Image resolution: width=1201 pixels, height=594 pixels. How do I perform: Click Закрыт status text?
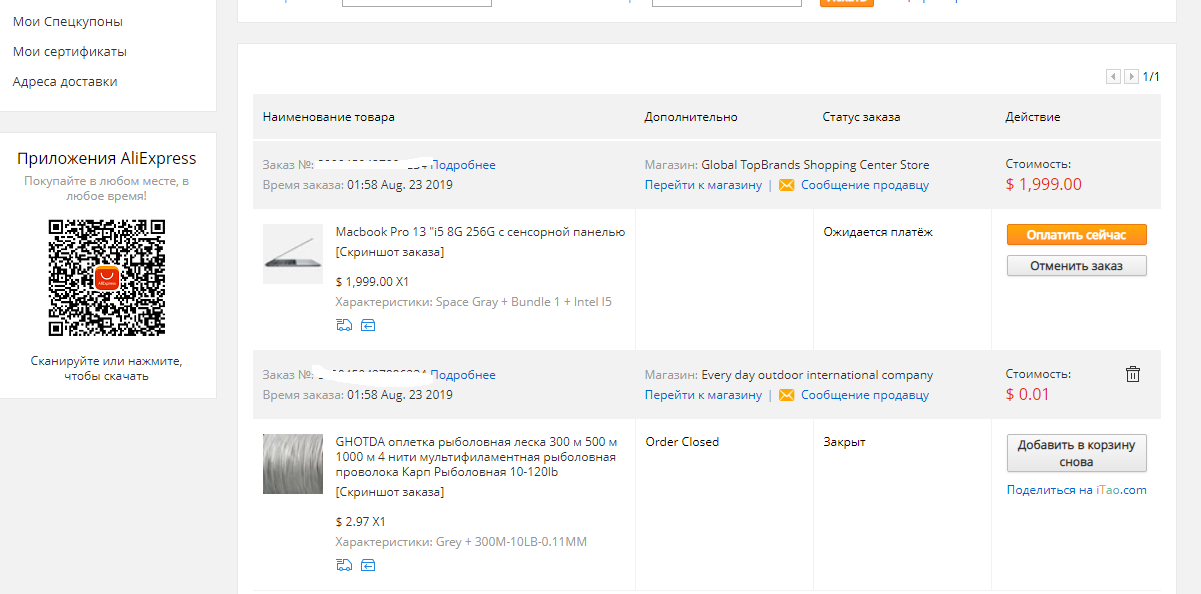click(x=845, y=442)
